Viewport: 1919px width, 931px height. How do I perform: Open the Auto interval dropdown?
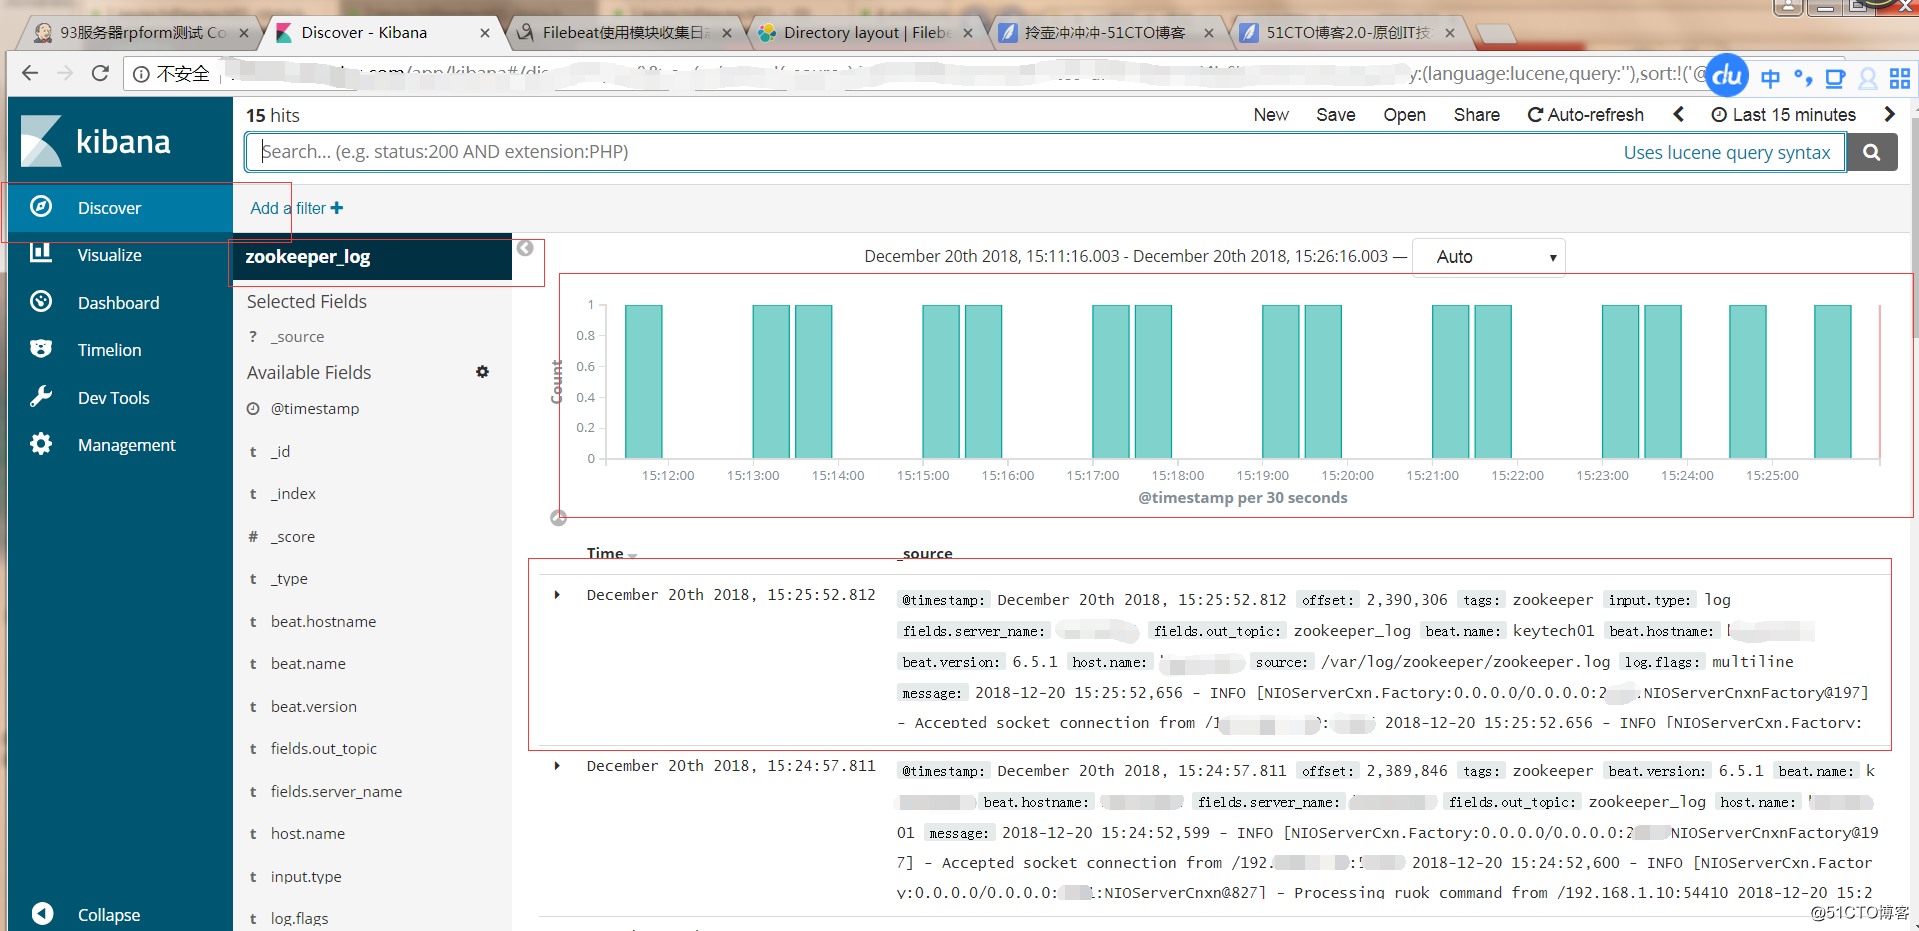coord(1488,257)
